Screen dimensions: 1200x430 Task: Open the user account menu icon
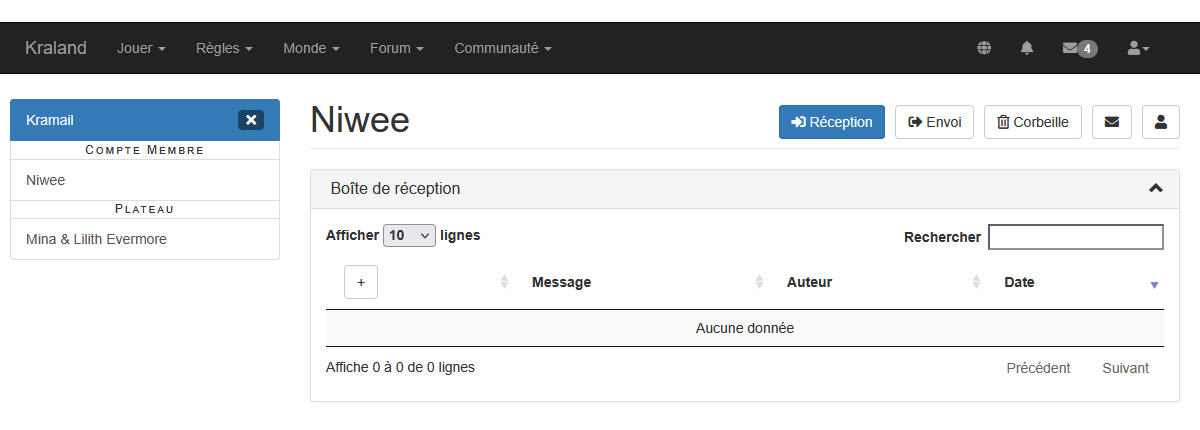click(x=1138, y=48)
